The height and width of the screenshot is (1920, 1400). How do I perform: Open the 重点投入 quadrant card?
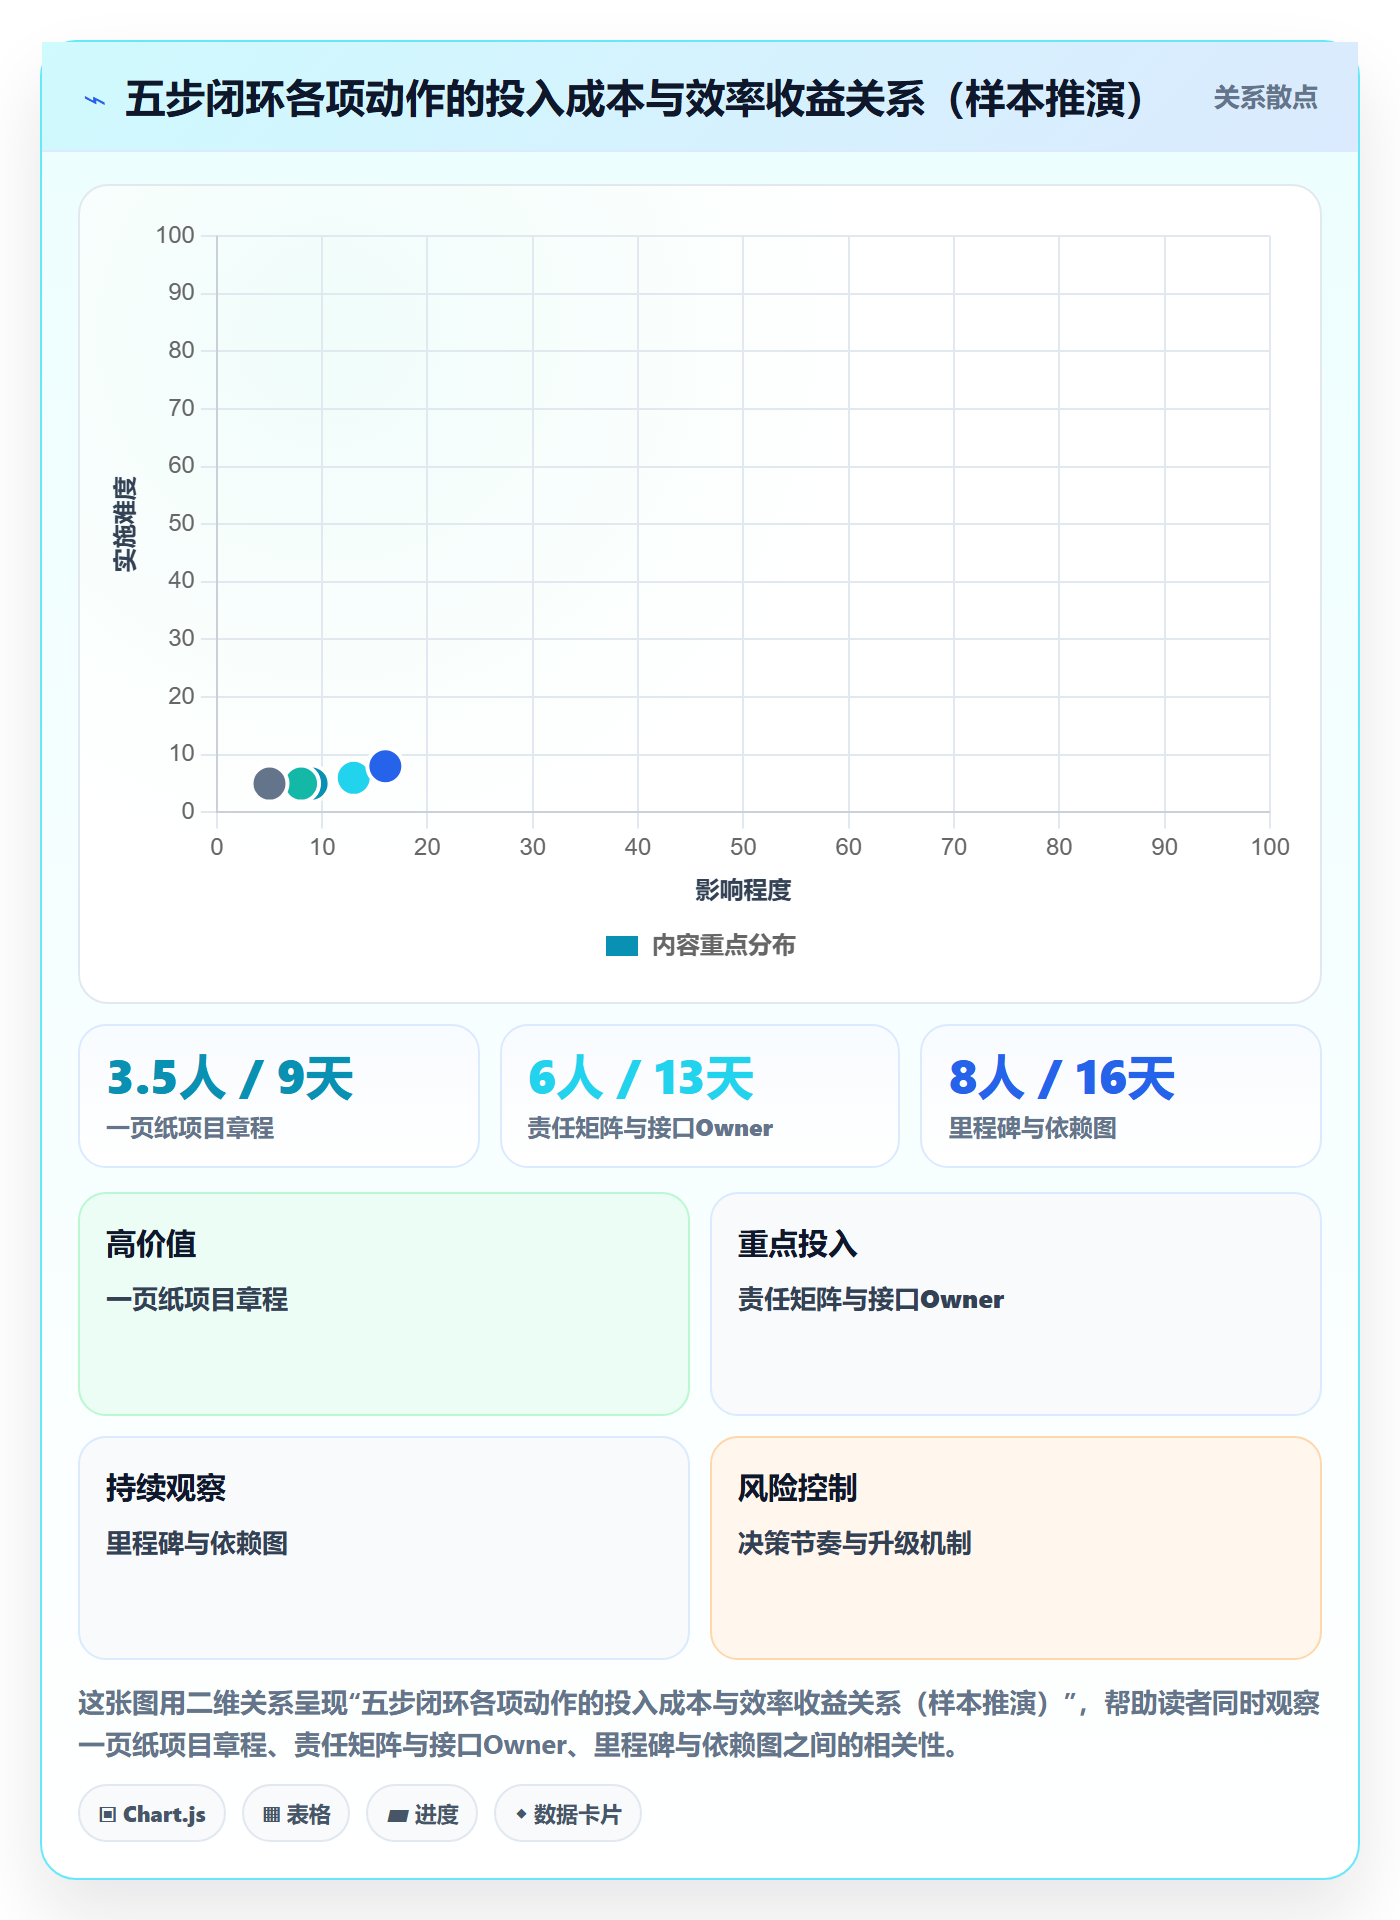[x=1016, y=1304]
